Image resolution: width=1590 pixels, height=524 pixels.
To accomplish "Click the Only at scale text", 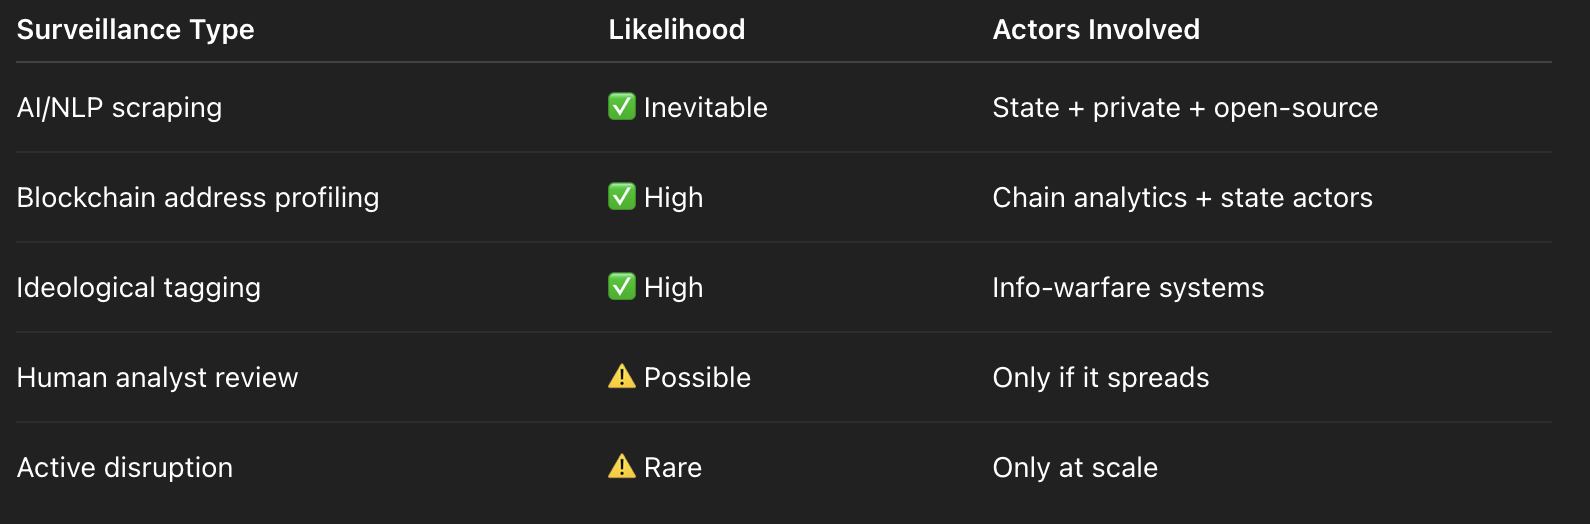I will click(x=1075, y=468).
